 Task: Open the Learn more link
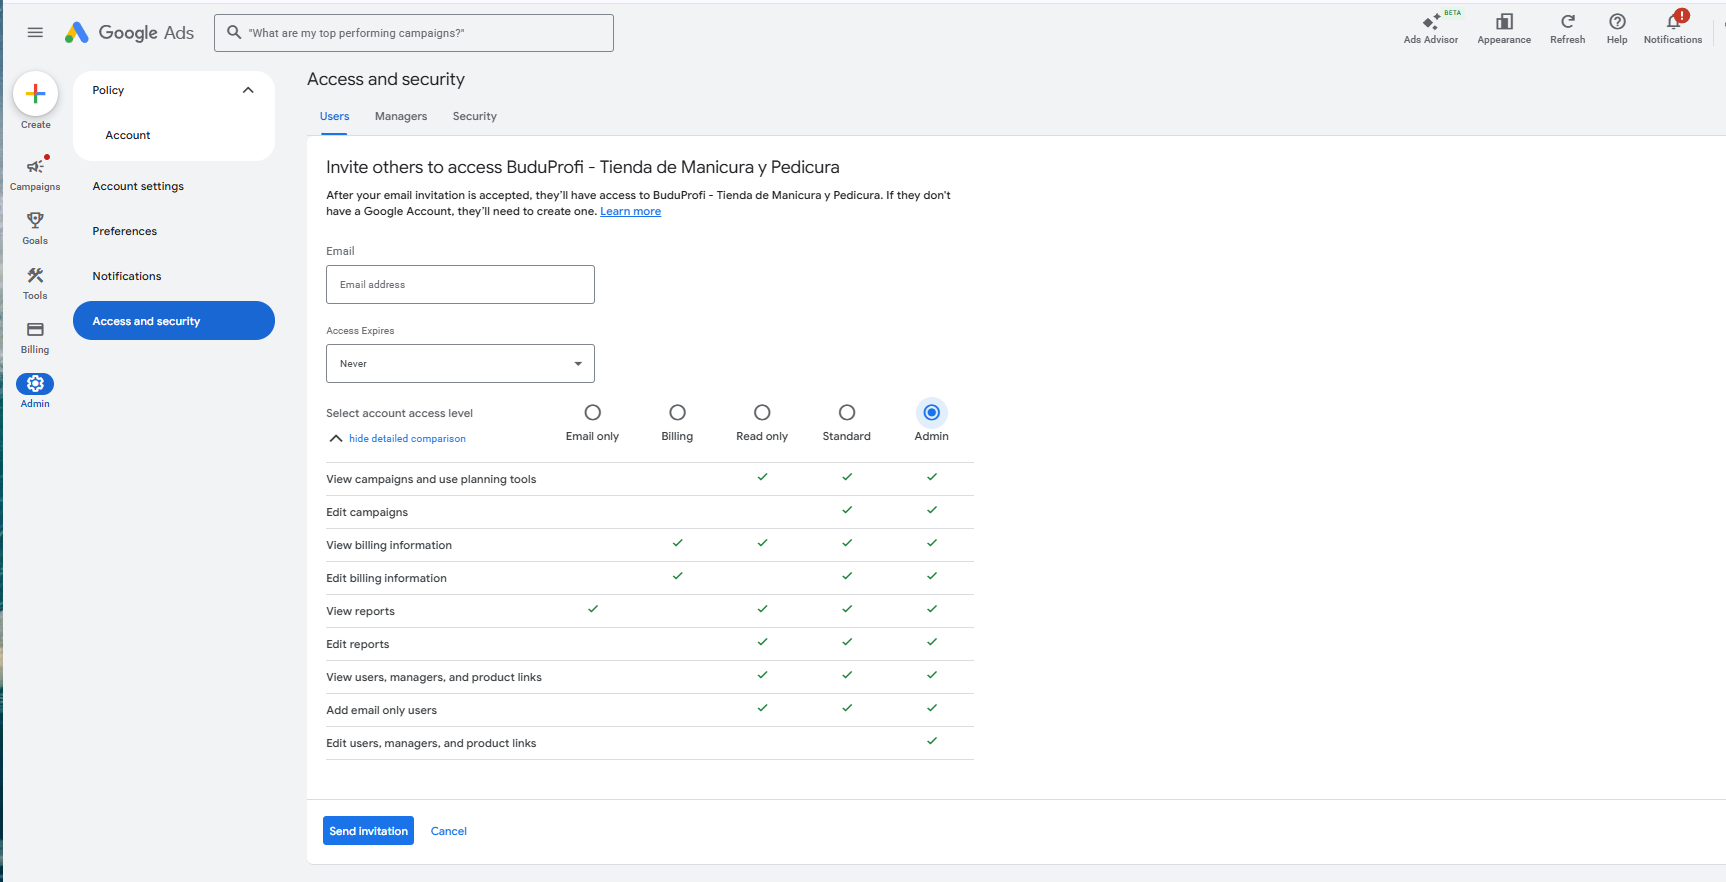(630, 211)
